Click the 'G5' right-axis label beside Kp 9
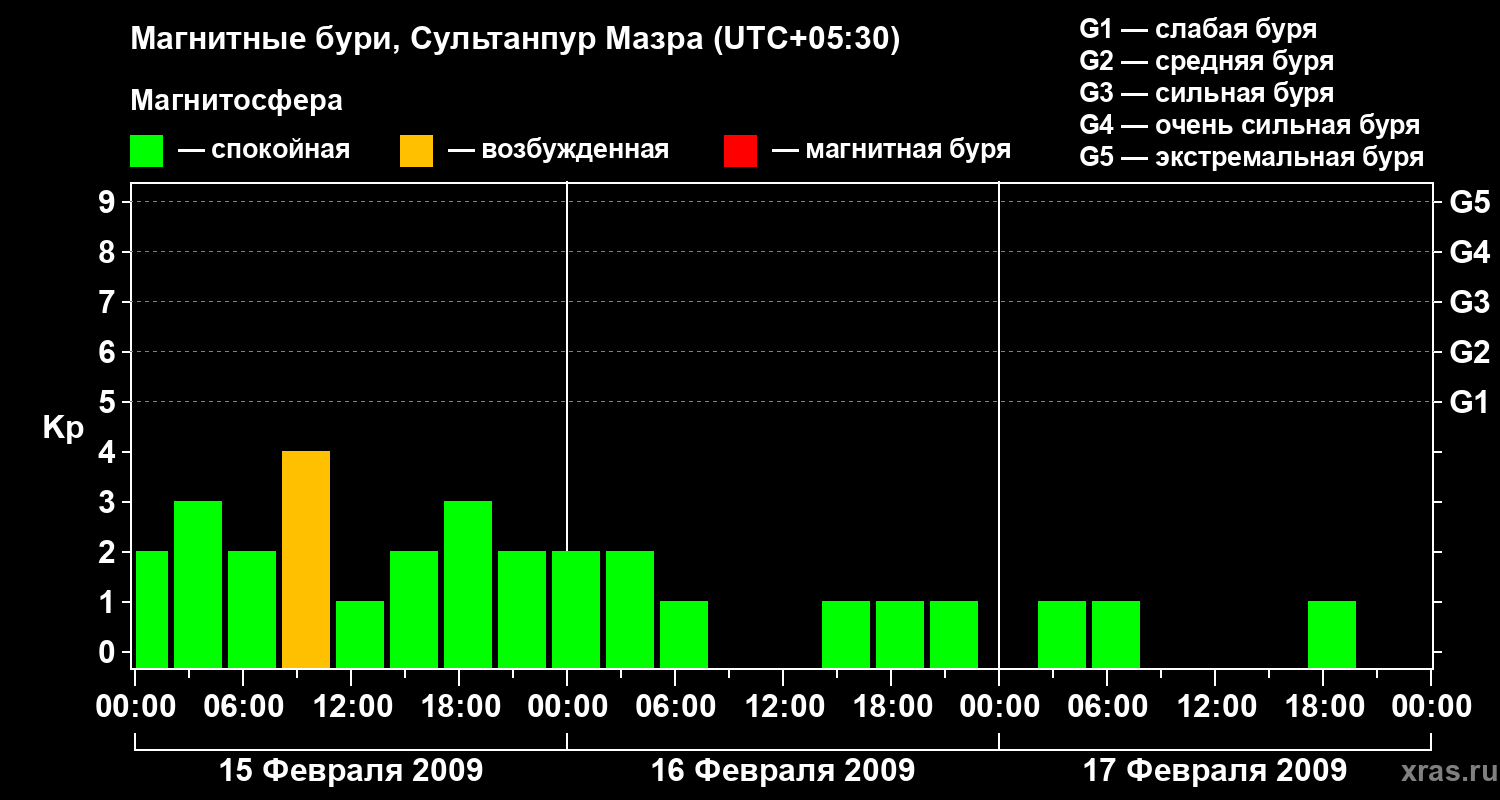The height and width of the screenshot is (800, 1500). 1469,203
